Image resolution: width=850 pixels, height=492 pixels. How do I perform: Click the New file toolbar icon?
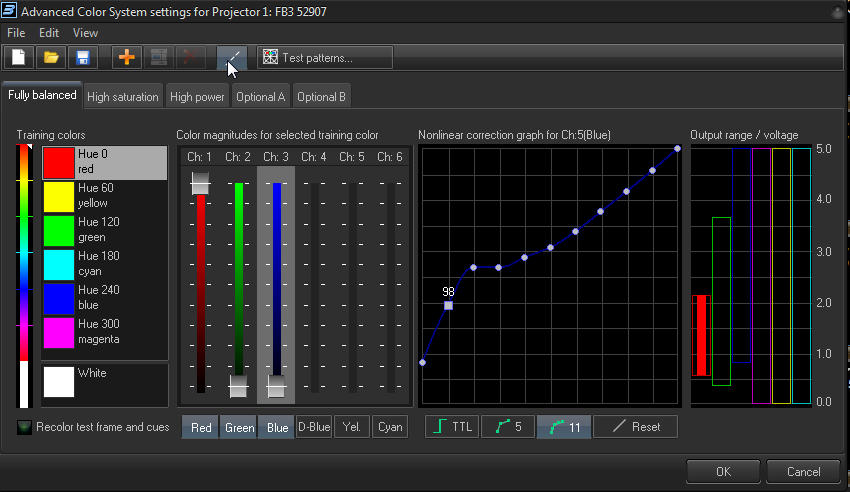point(19,57)
